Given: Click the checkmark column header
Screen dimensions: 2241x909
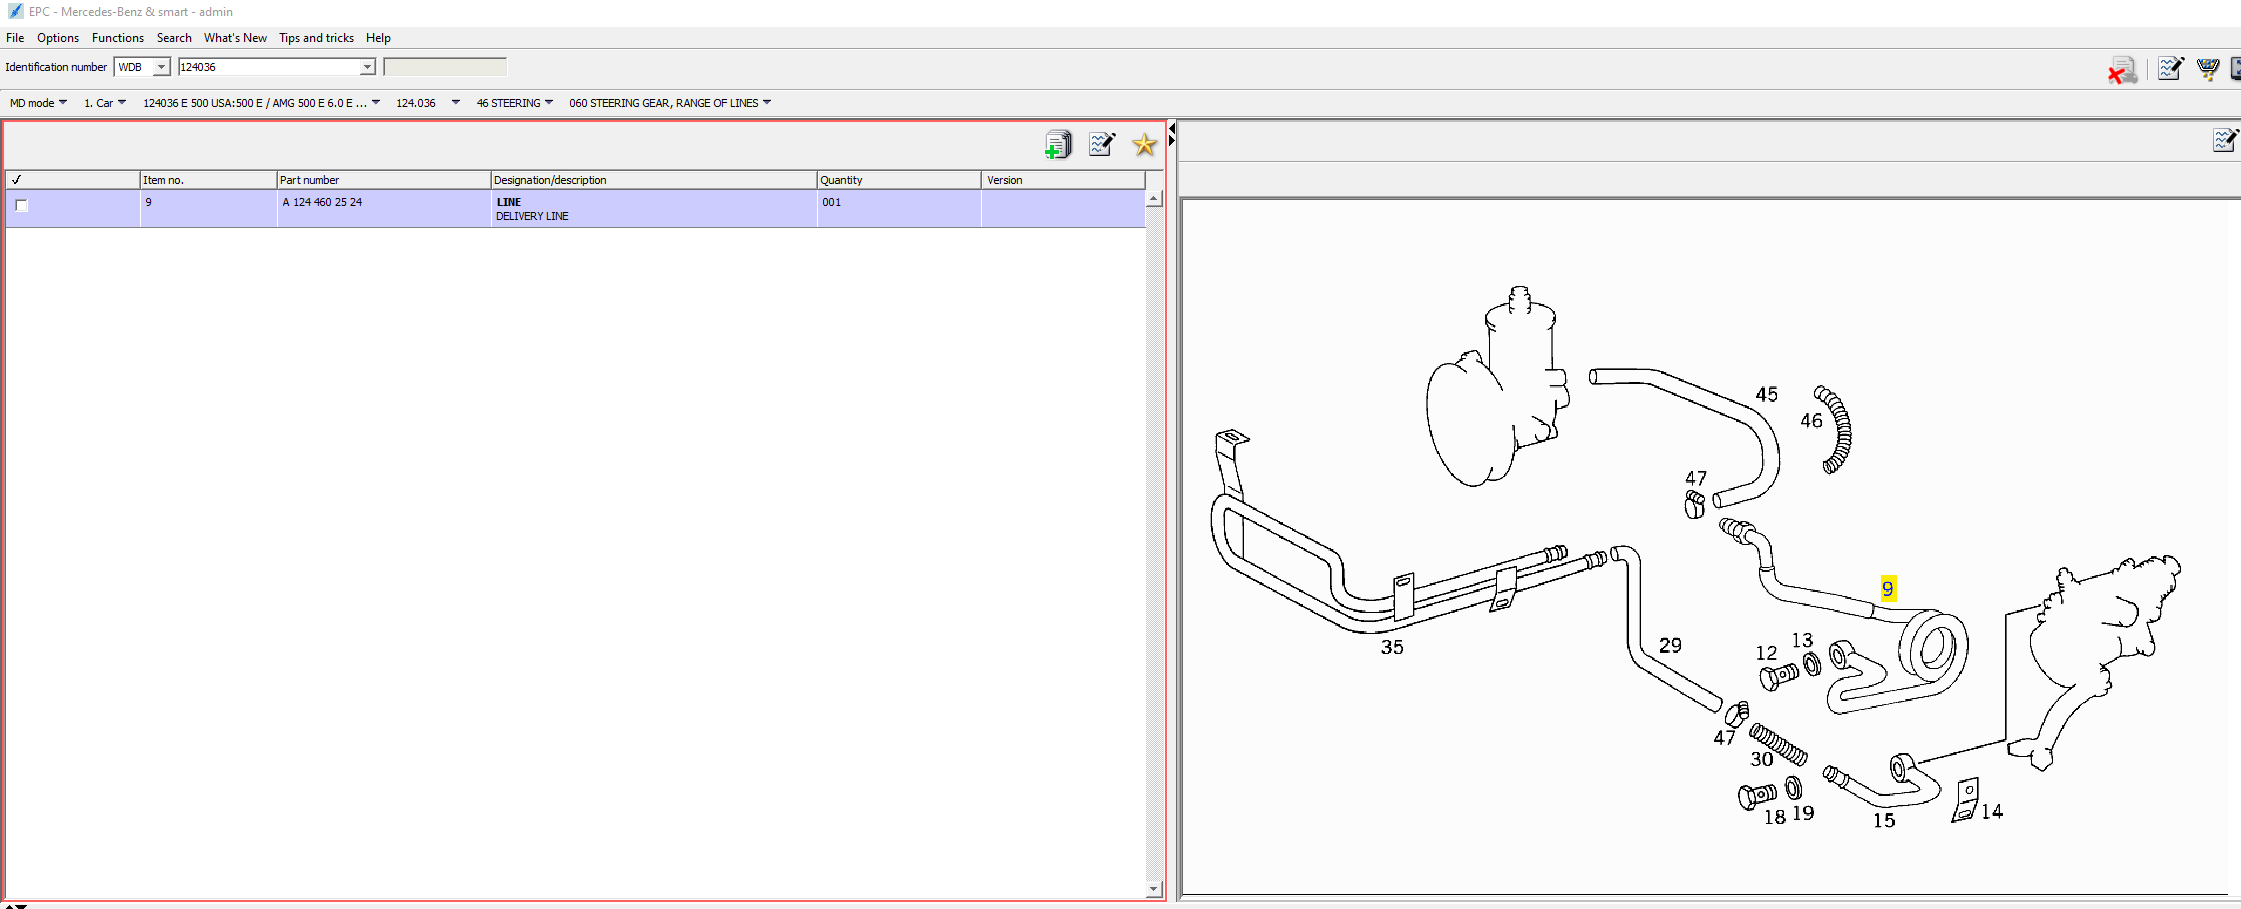Looking at the screenshot, I should coord(71,180).
